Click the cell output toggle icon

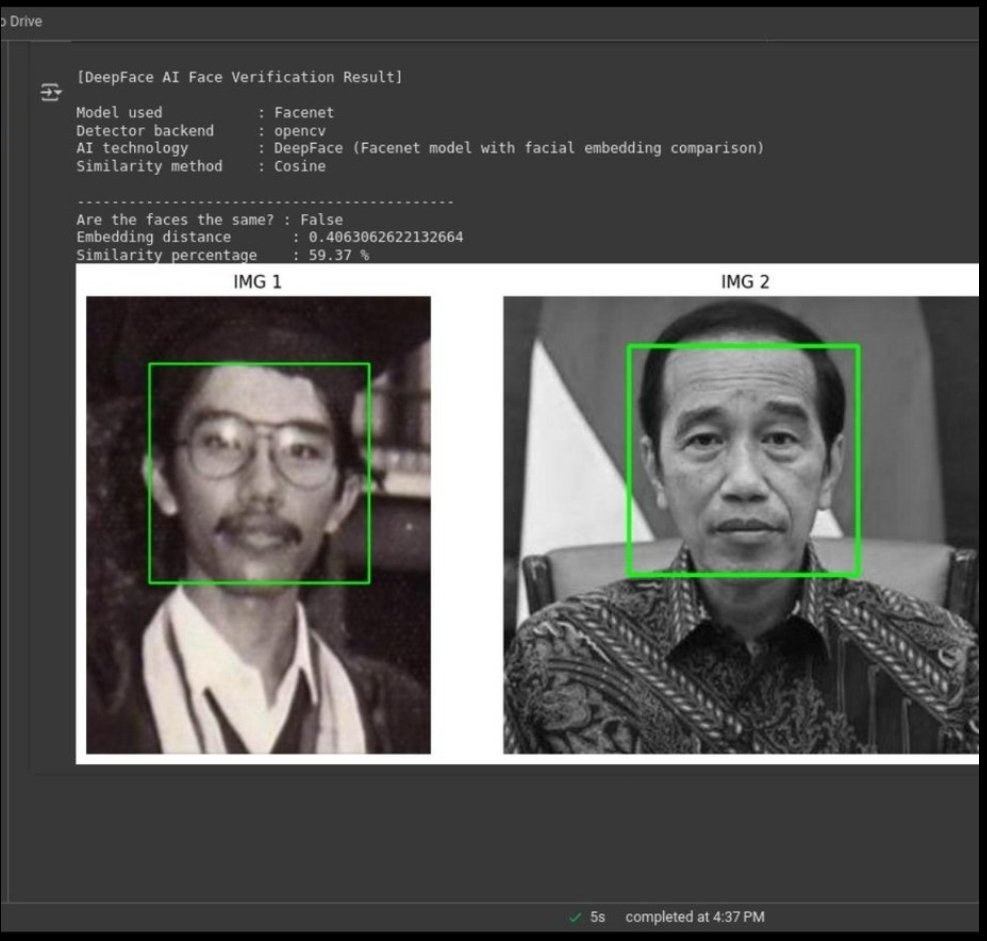50,92
